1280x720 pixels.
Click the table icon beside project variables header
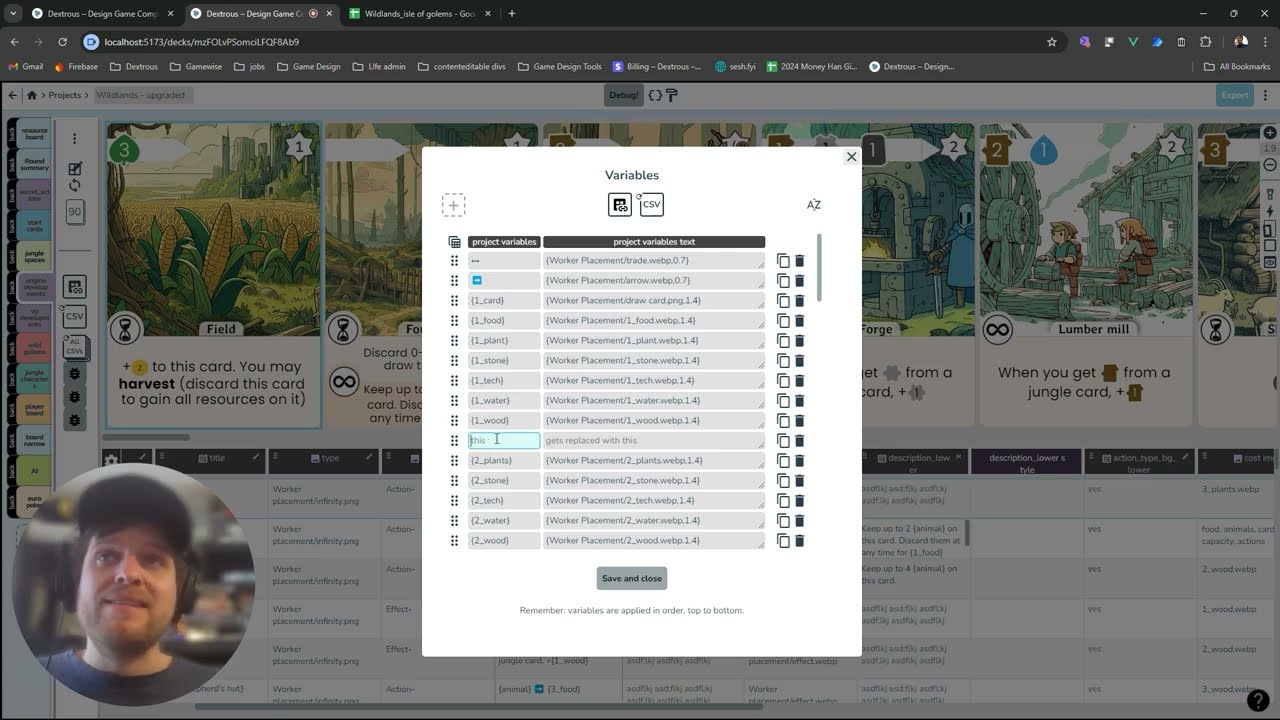click(x=455, y=242)
